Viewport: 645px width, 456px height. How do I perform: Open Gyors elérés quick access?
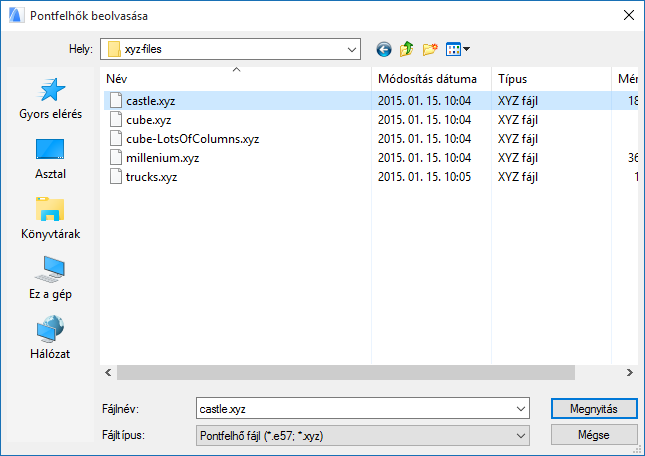pos(51,99)
